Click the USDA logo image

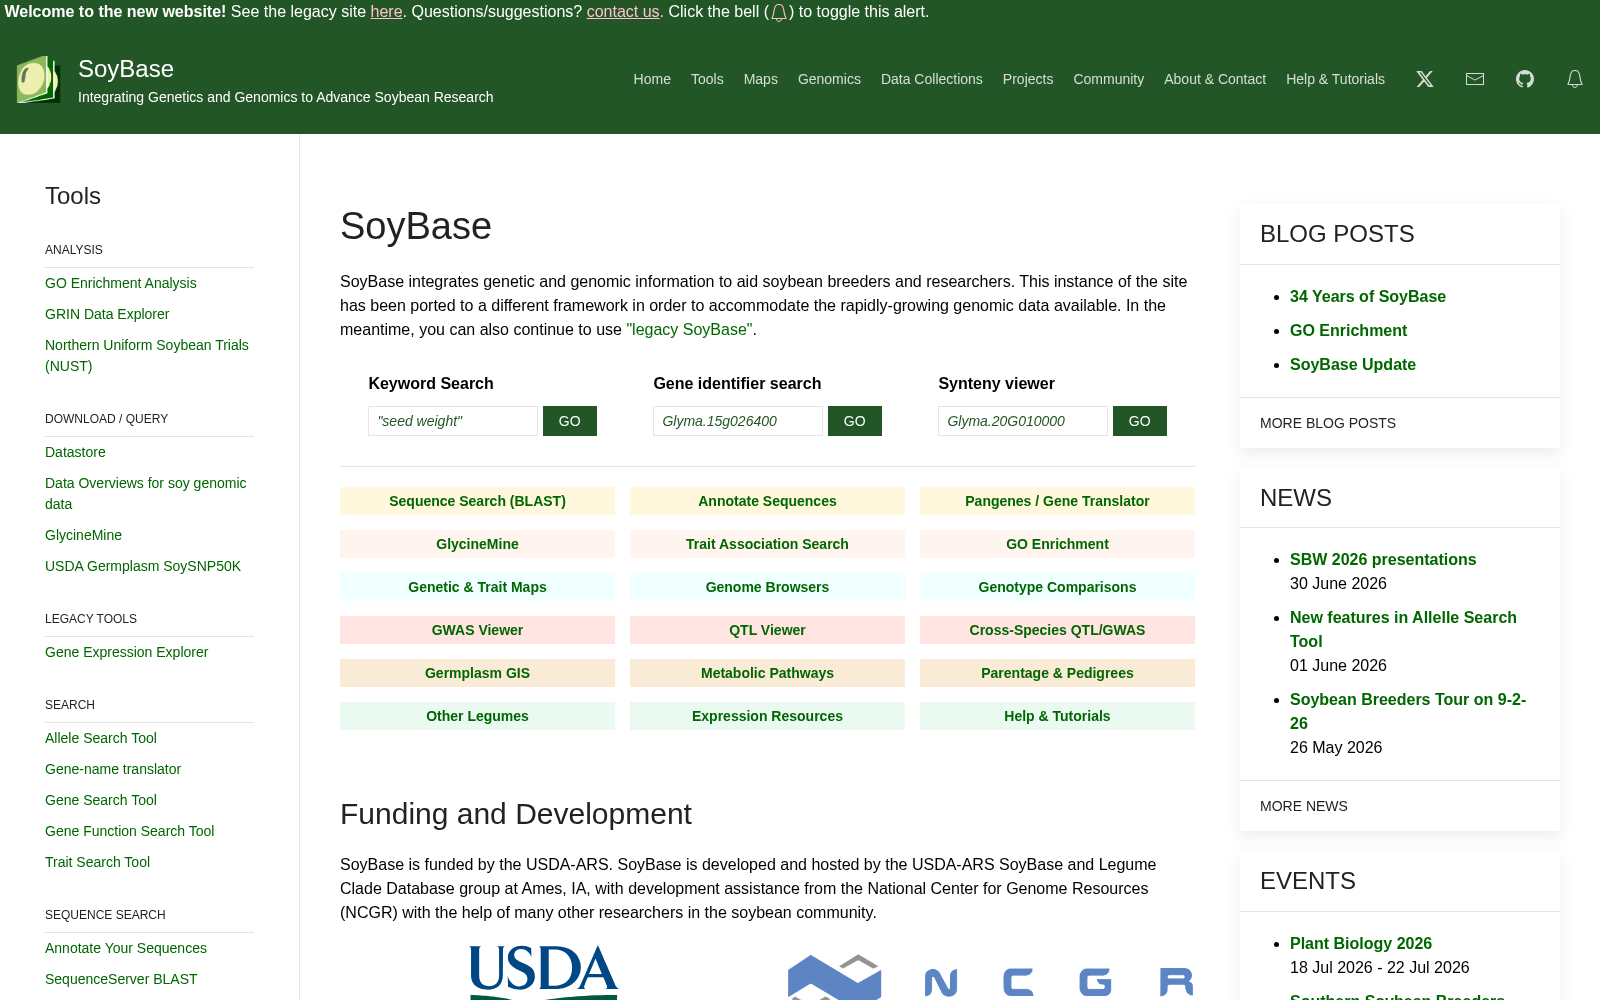(x=544, y=972)
